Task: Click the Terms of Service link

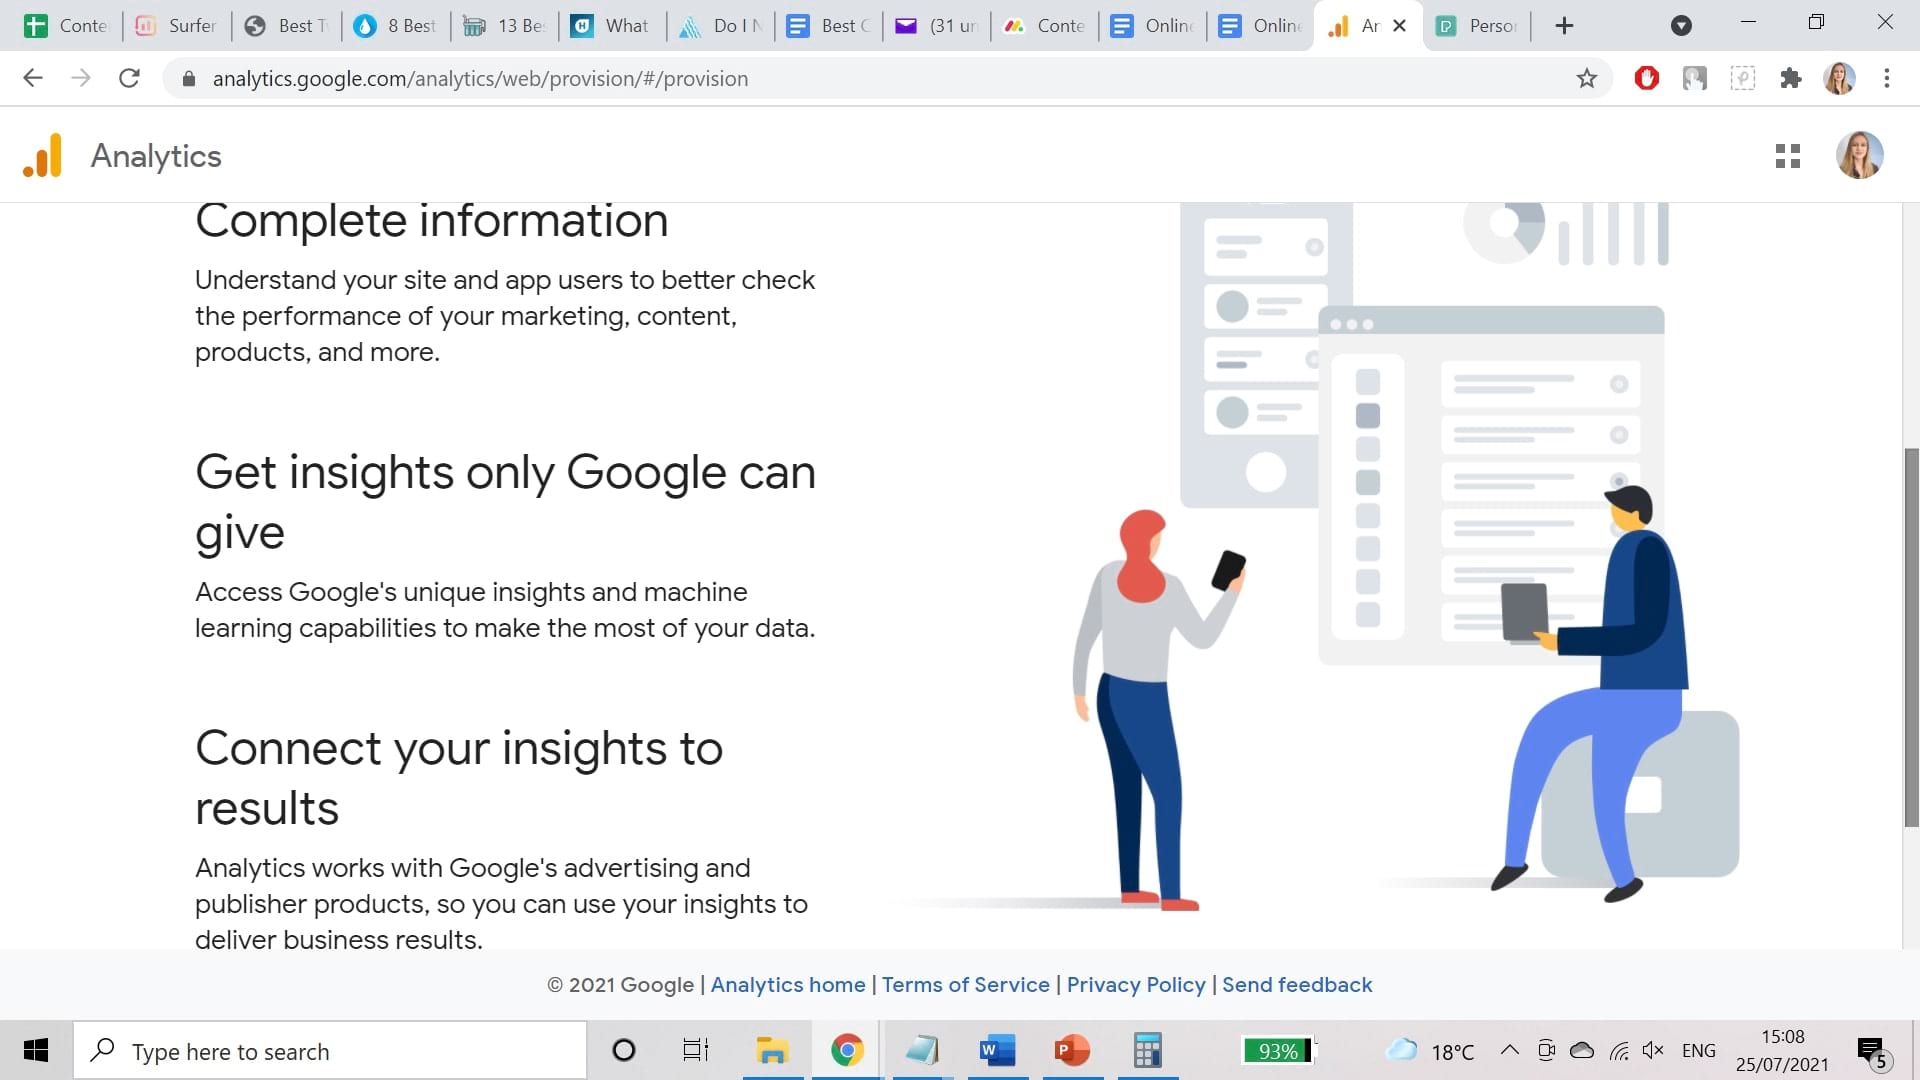Action: pos(965,985)
